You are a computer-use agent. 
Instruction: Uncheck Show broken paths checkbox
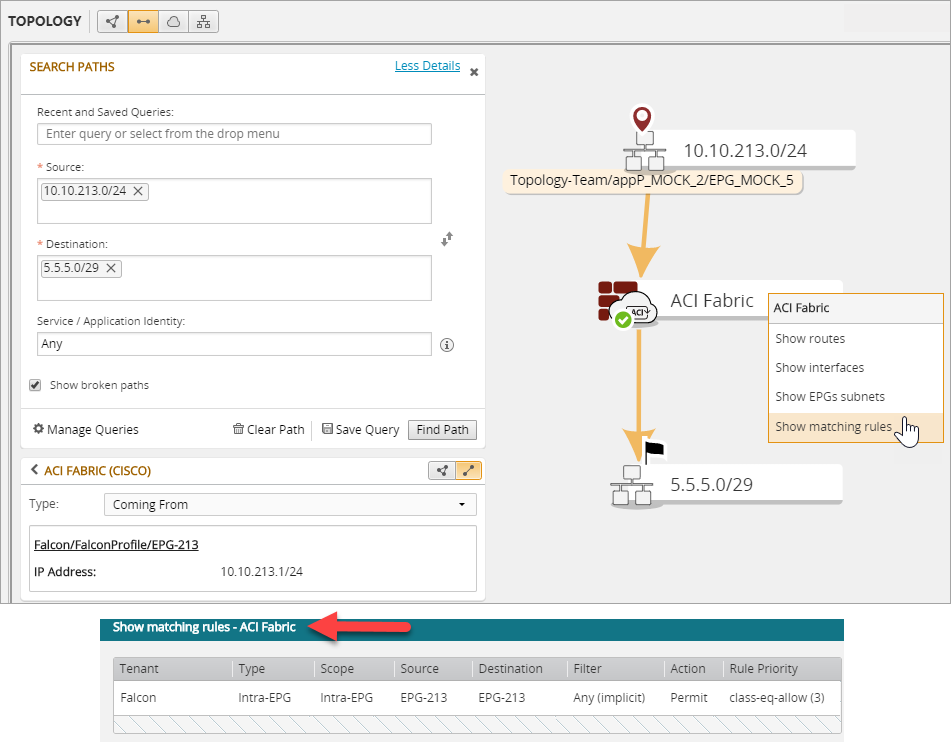coord(36,385)
